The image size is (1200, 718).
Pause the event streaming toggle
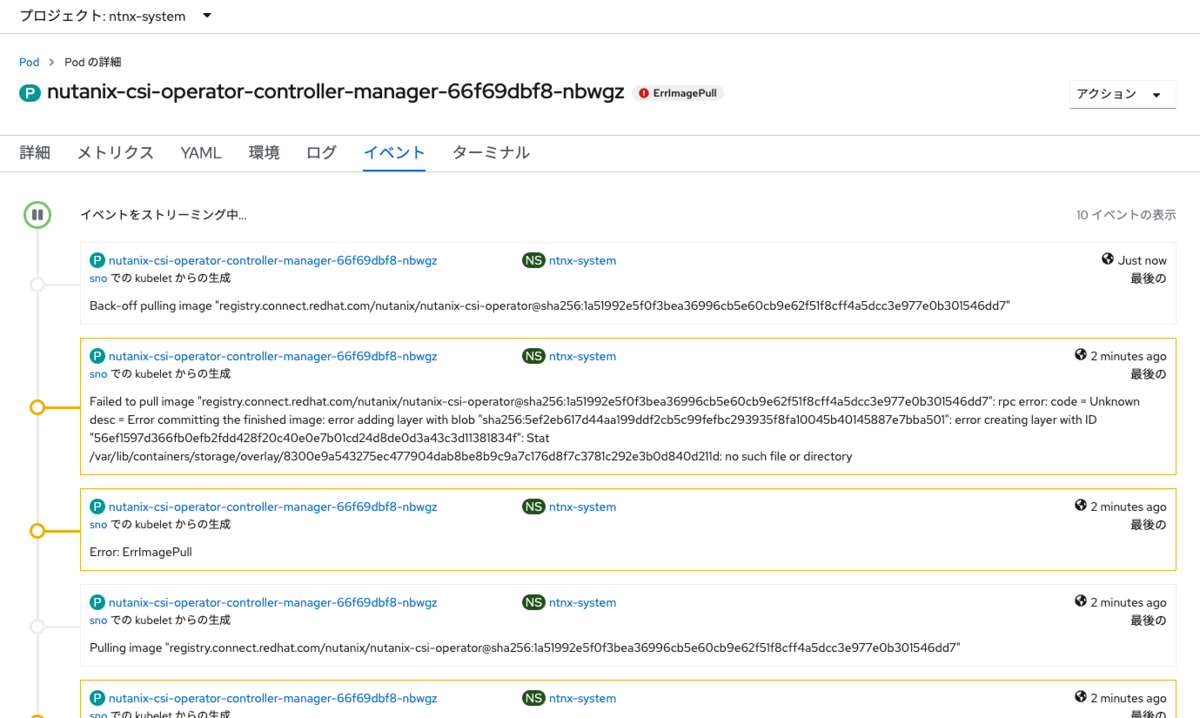click(x=37, y=214)
